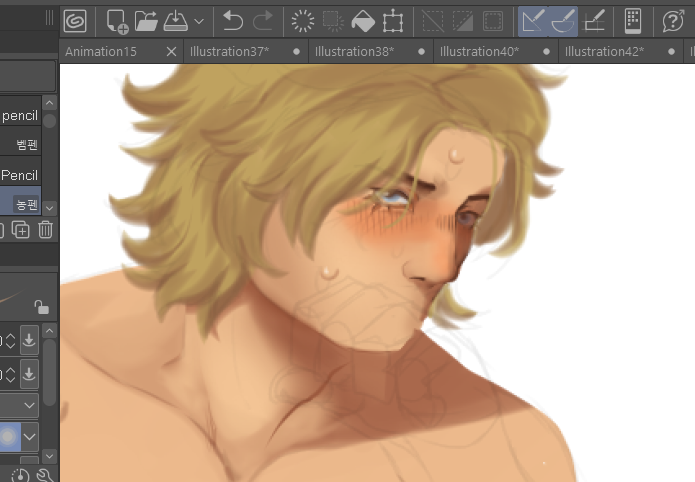Switch to the Illustration37* tab
This screenshot has height=482, width=695.
[230, 51]
